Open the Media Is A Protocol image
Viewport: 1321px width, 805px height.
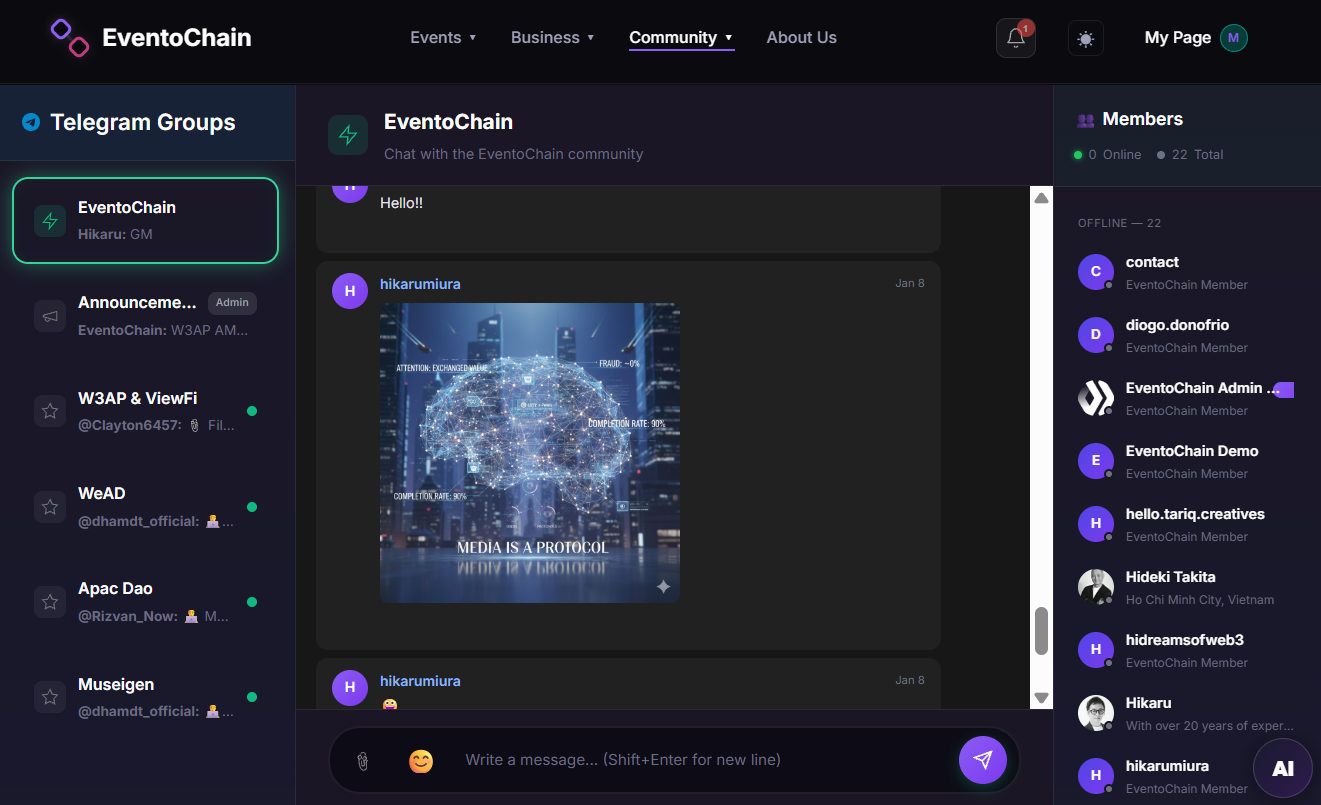point(530,453)
